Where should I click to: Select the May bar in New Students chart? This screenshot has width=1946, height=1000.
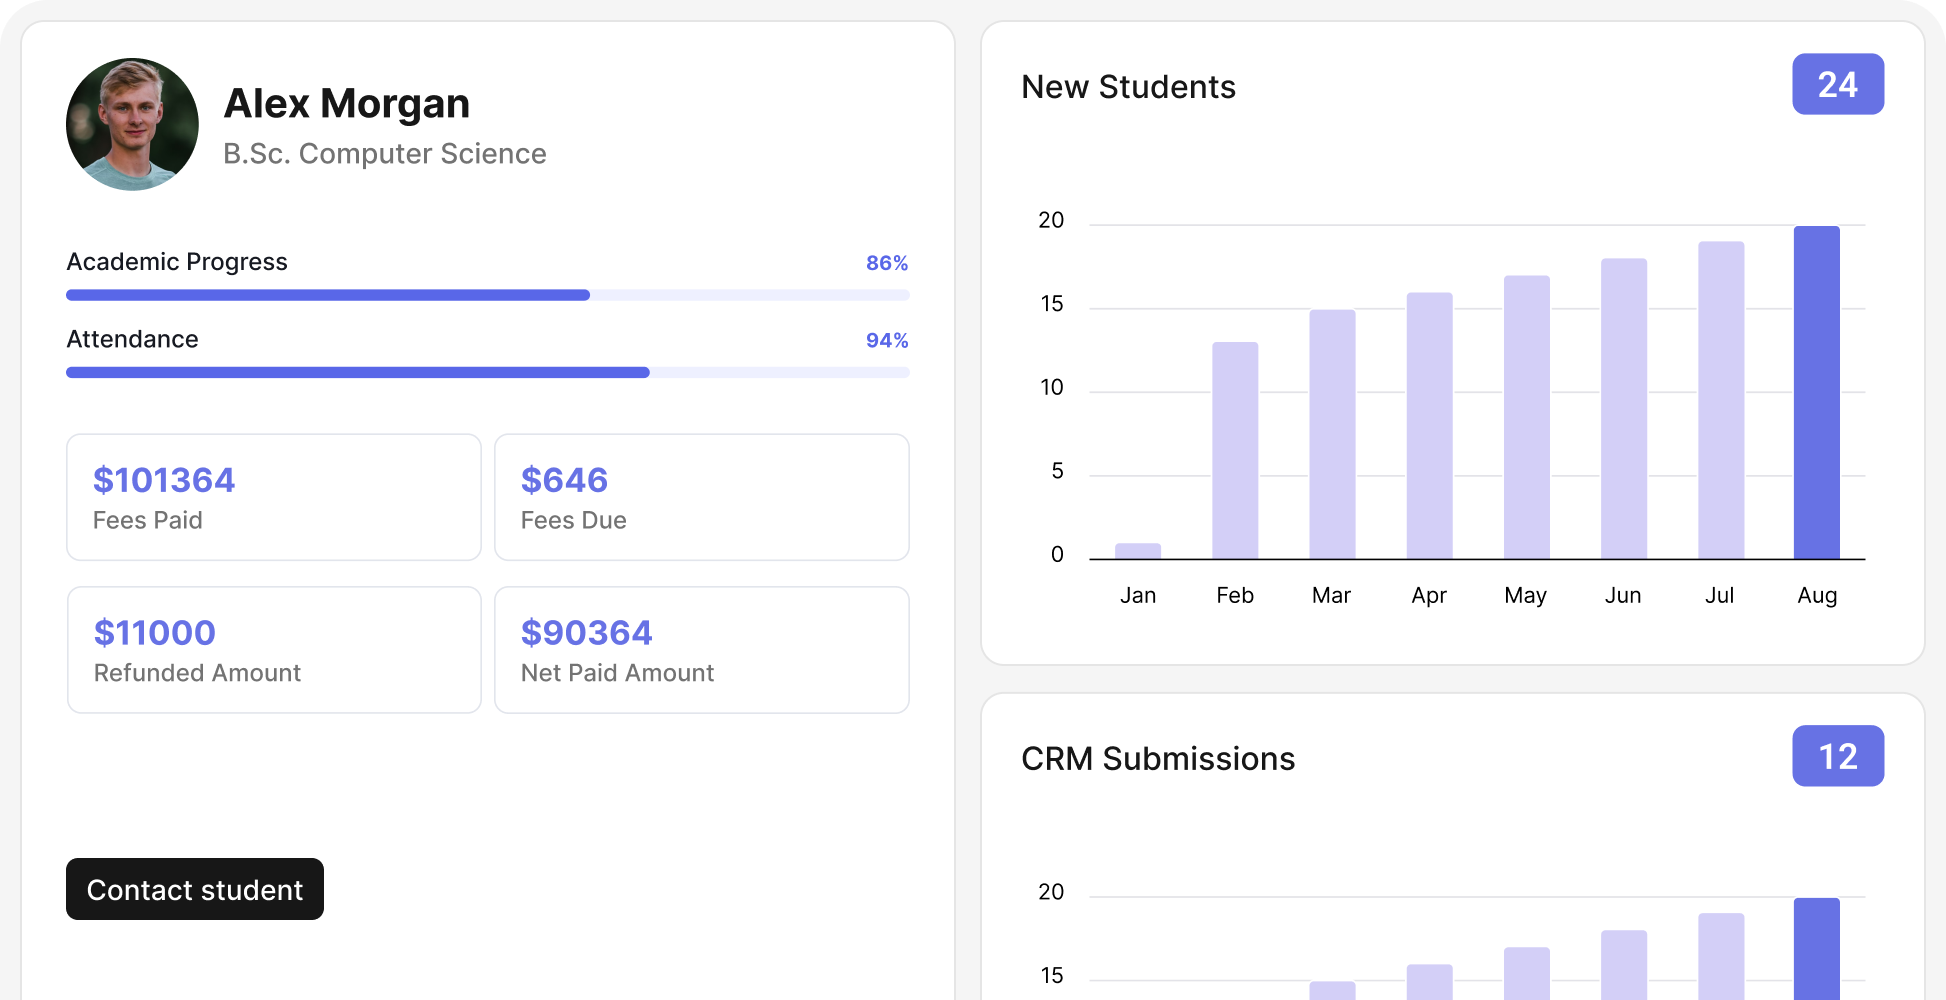(x=1526, y=417)
